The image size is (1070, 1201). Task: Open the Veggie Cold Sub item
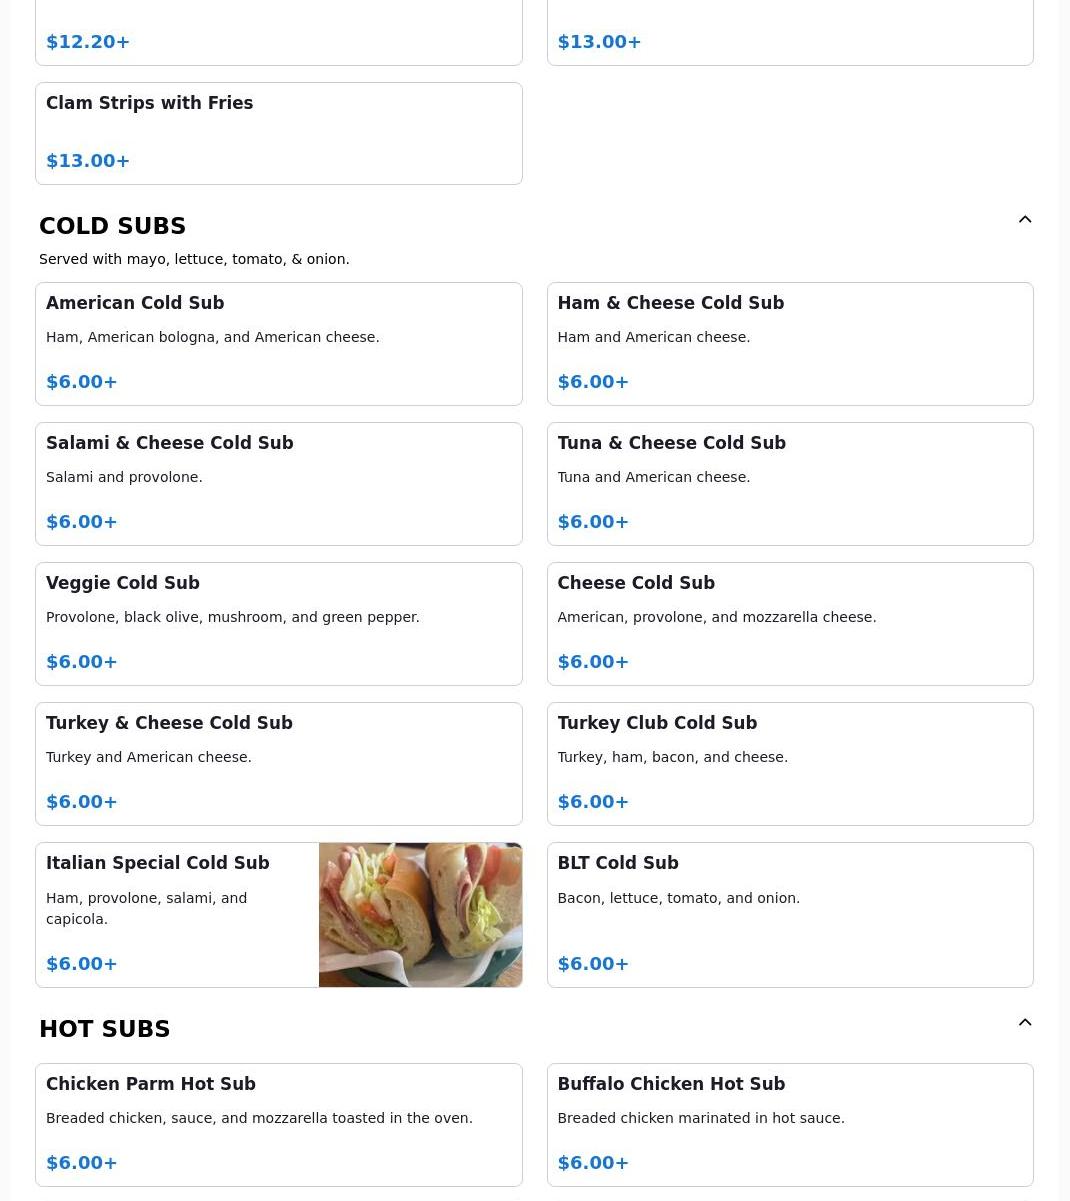pyautogui.click(x=279, y=624)
